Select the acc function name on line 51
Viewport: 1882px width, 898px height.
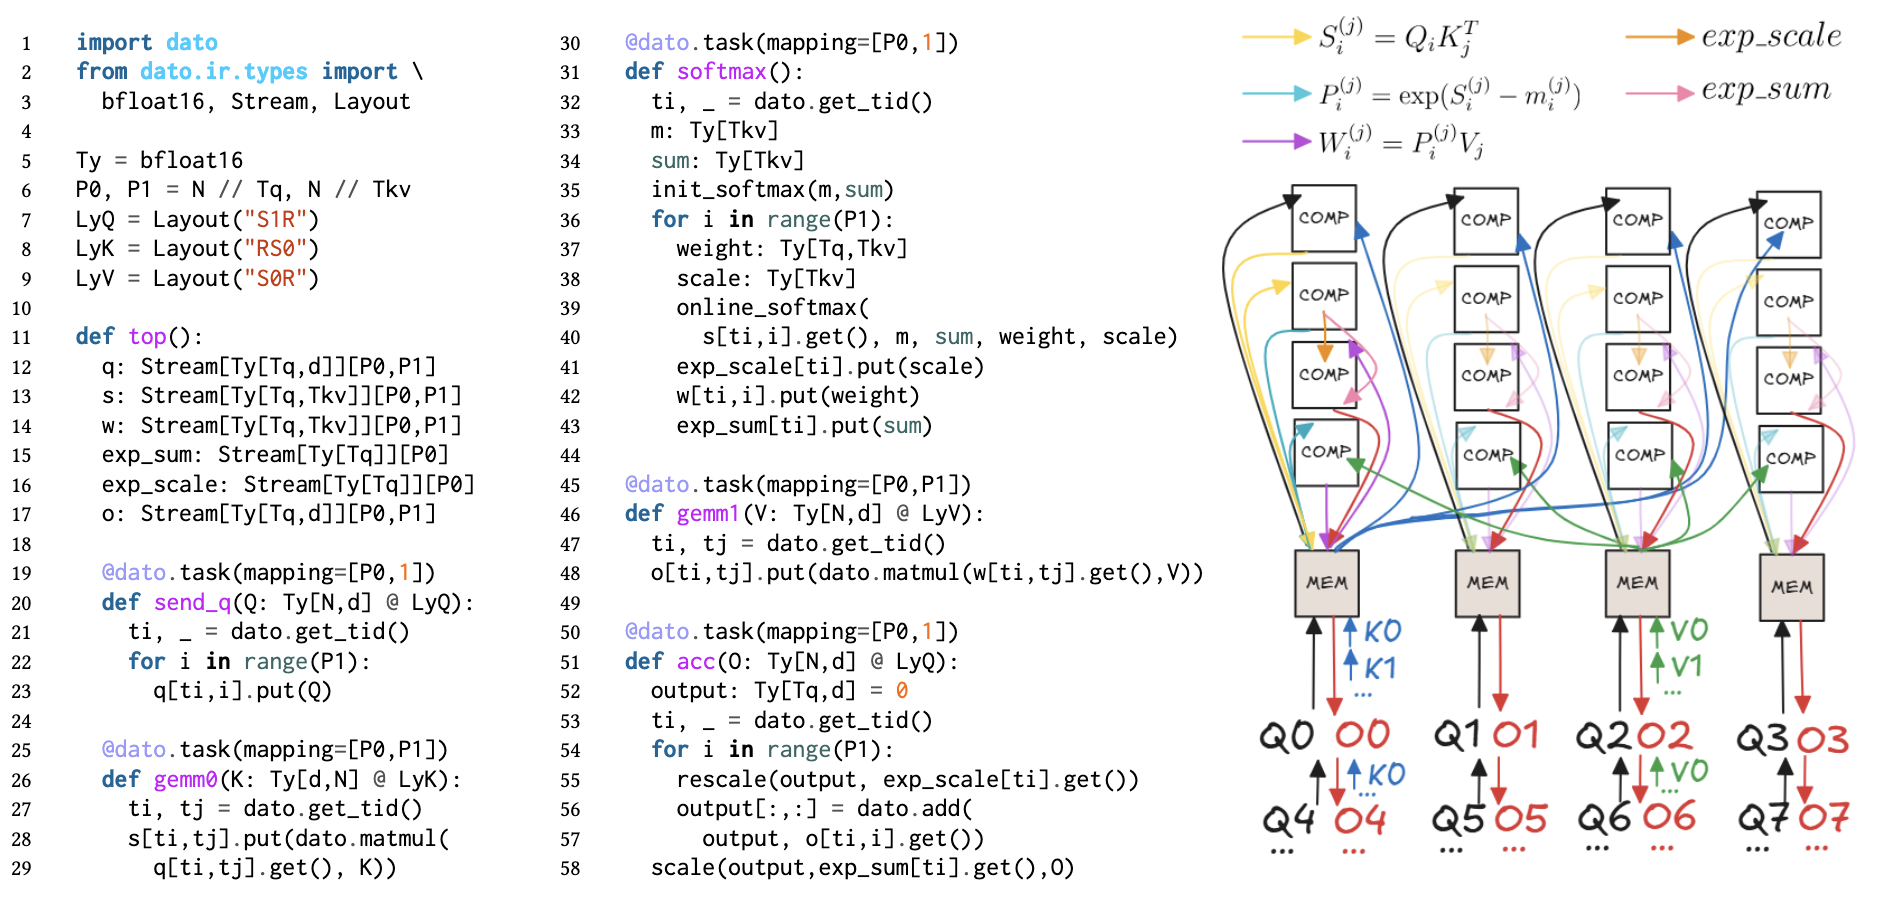pyautogui.click(x=696, y=661)
